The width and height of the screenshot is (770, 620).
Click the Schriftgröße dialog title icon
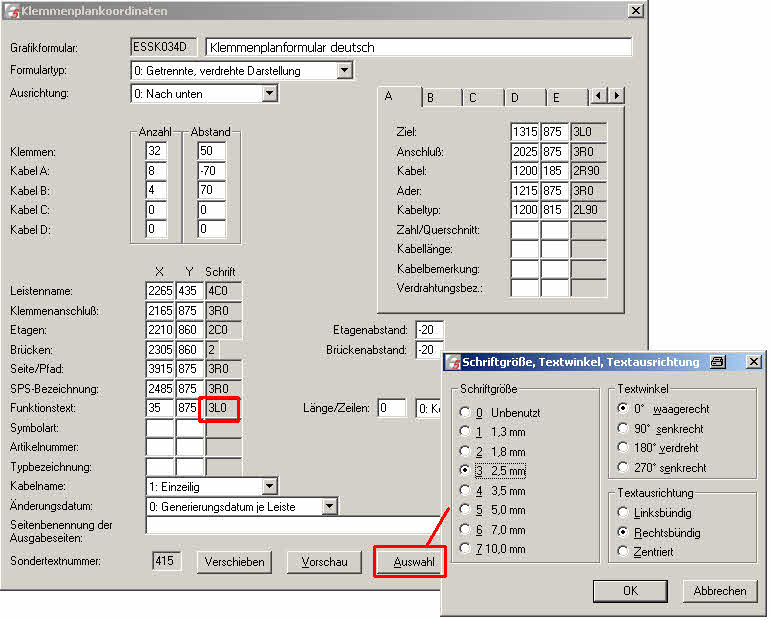pyautogui.click(x=453, y=362)
